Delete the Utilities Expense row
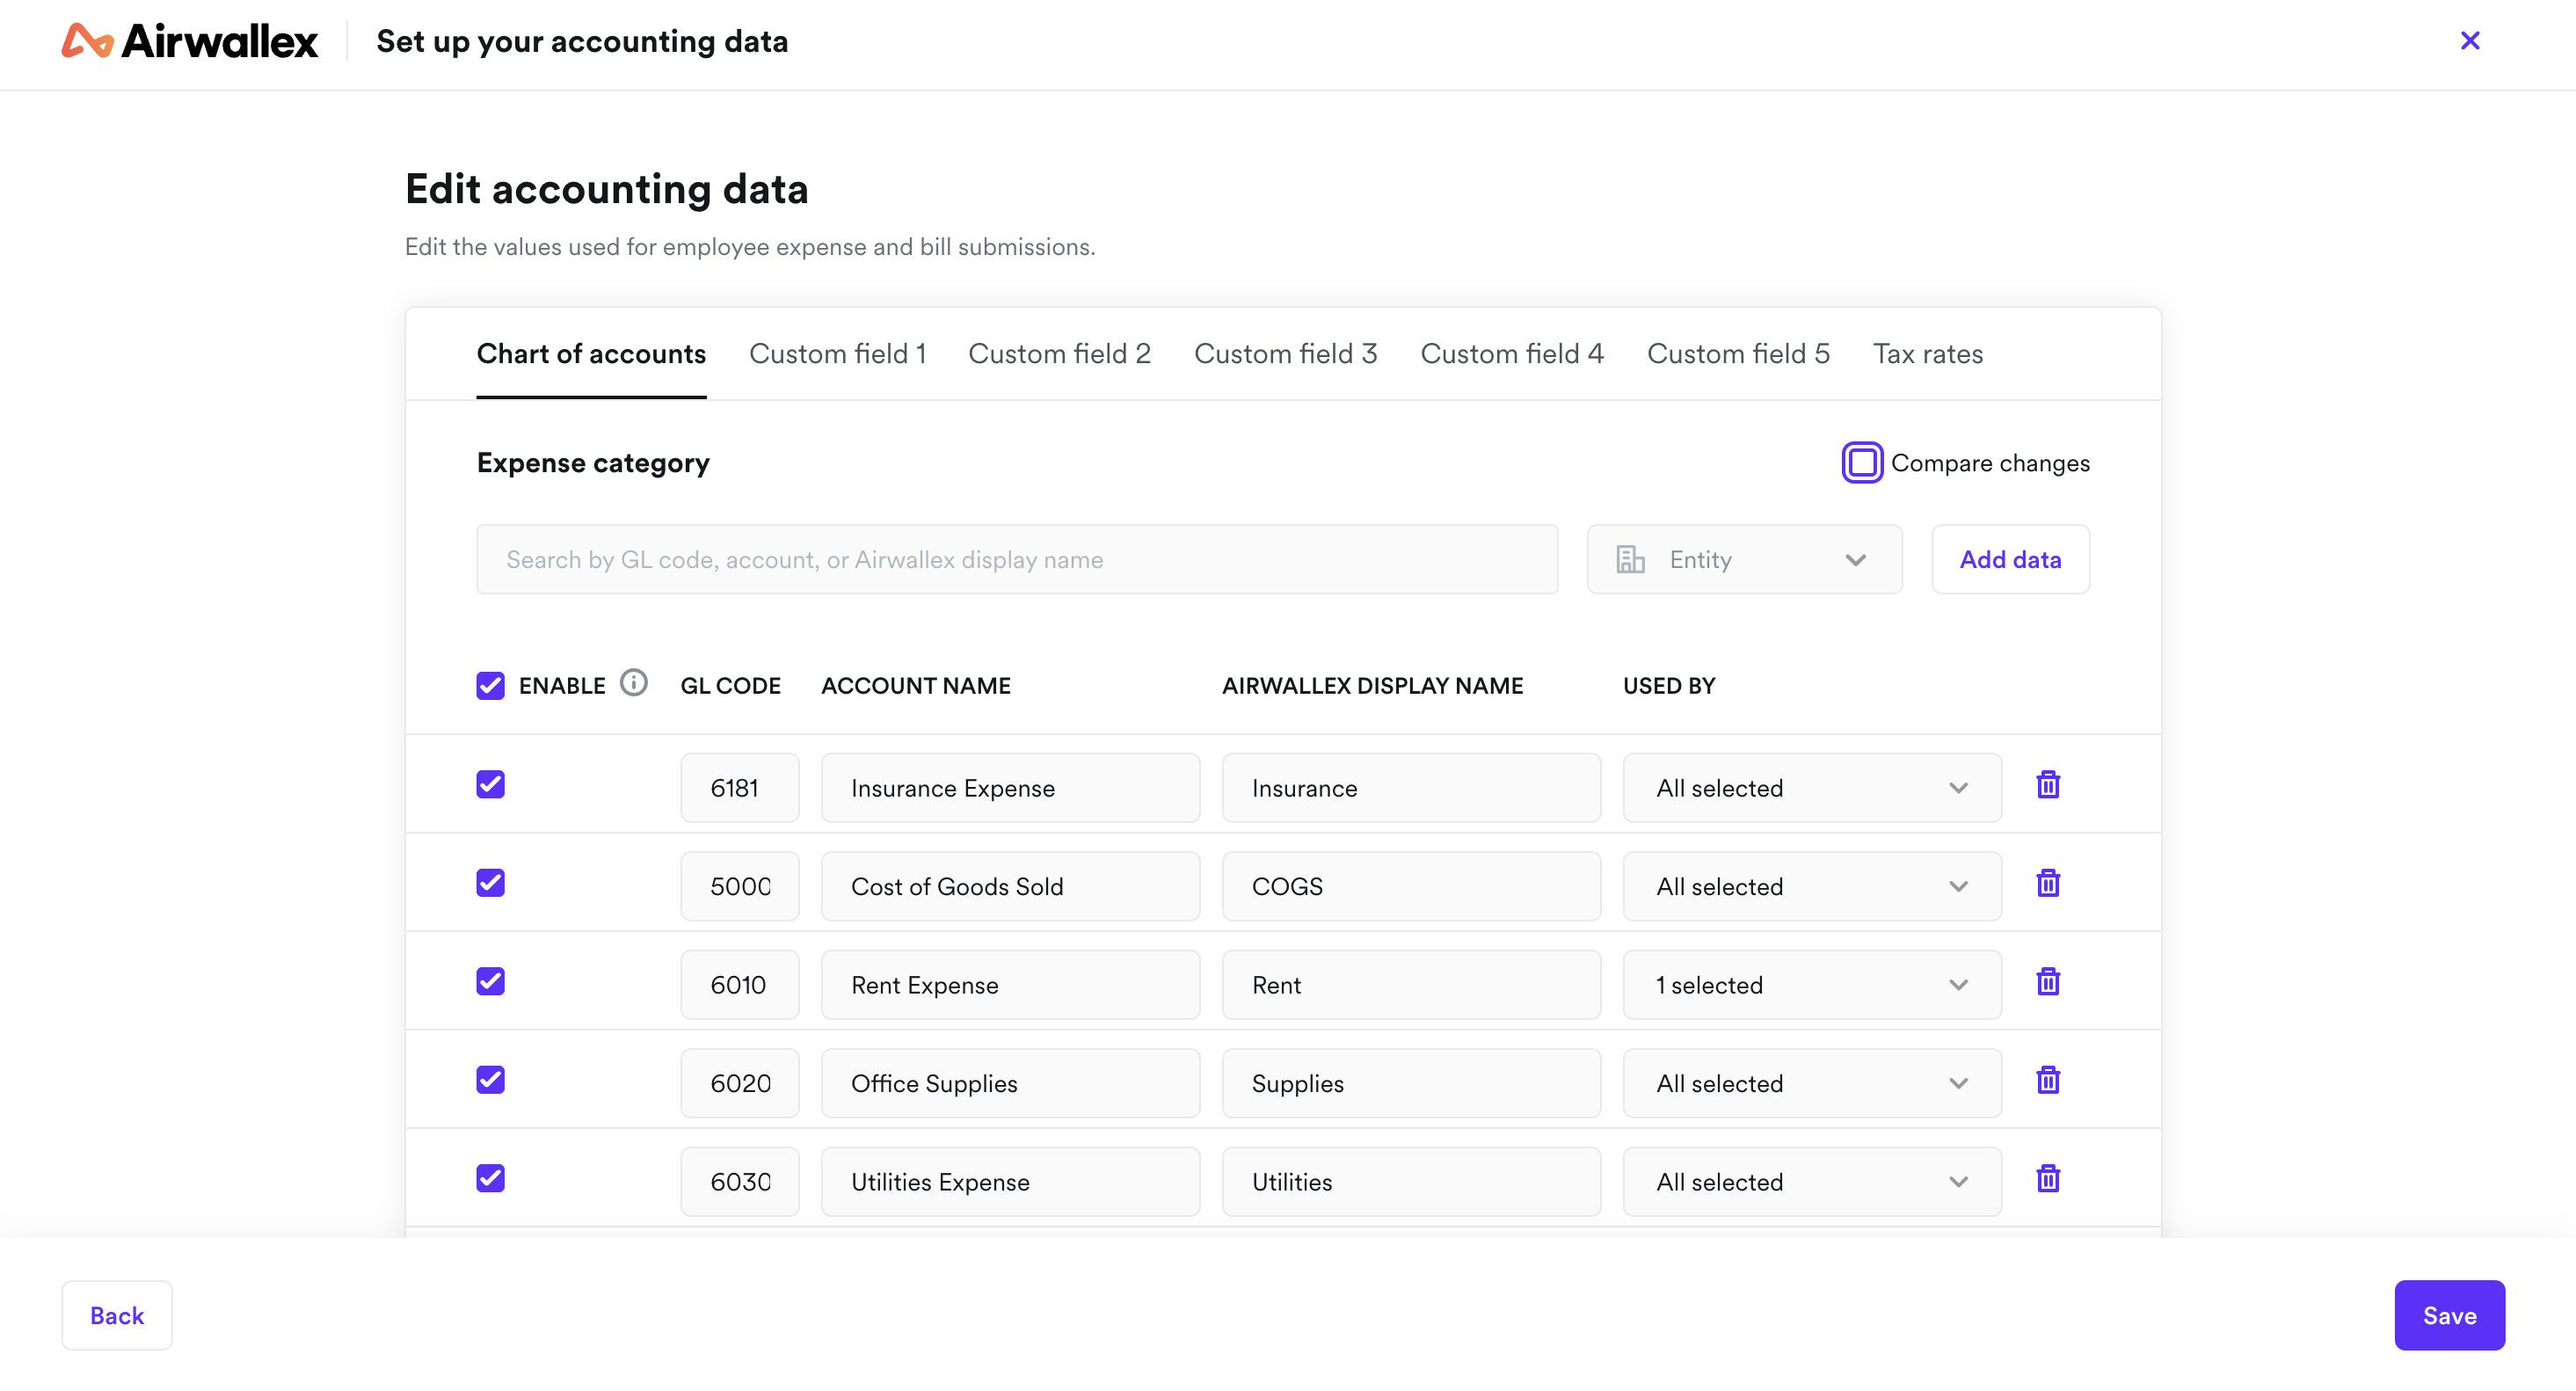The width and height of the screenshot is (2576, 1391). click(2048, 1178)
